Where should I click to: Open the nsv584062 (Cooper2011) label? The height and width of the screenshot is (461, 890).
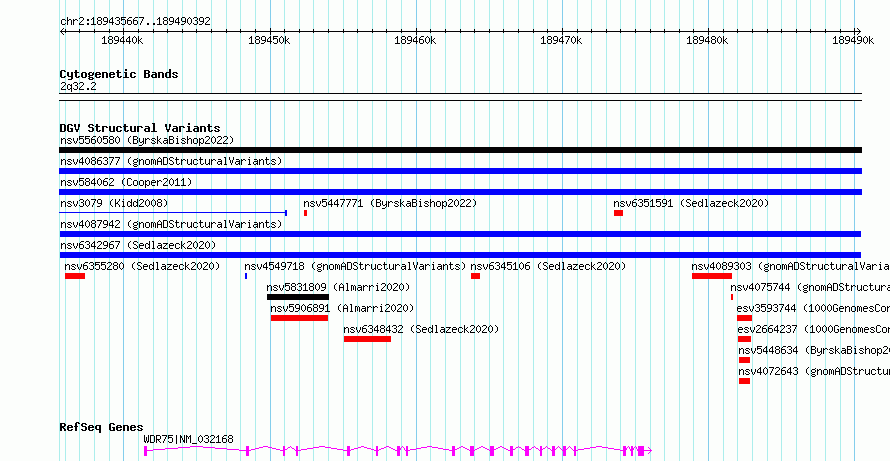(126, 182)
